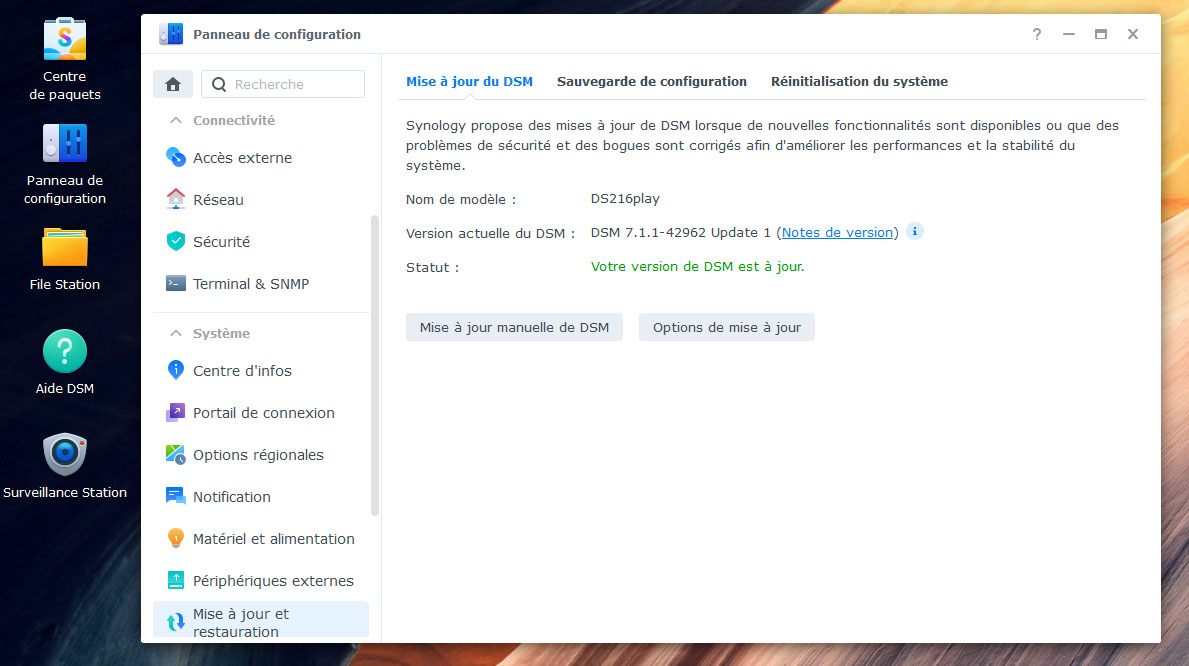This screenshot has width=1189, height=666.
Task: Open Accès externe settings
Action: click(242, 158)
